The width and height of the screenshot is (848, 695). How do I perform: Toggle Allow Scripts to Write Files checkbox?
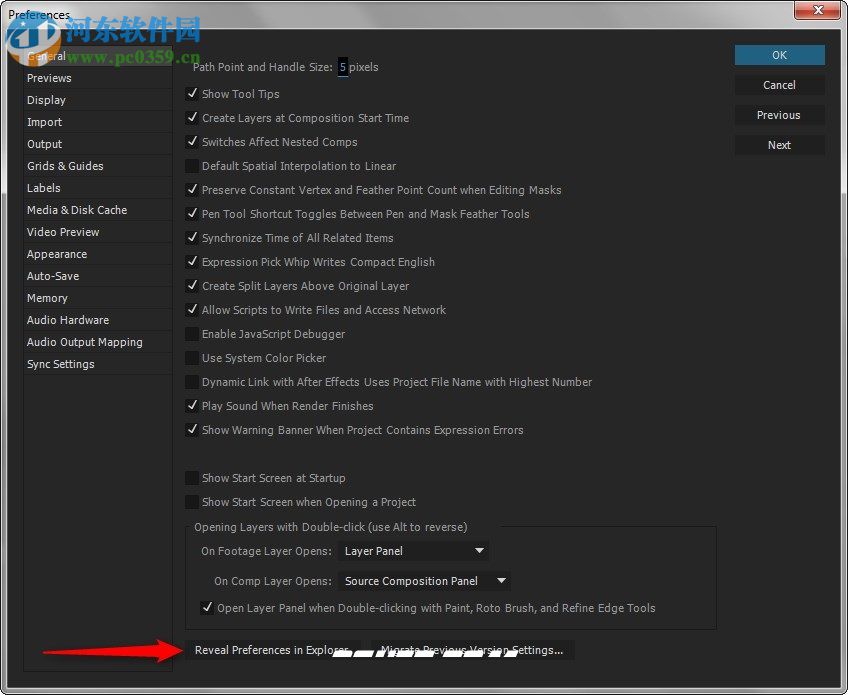coord(192,309)
